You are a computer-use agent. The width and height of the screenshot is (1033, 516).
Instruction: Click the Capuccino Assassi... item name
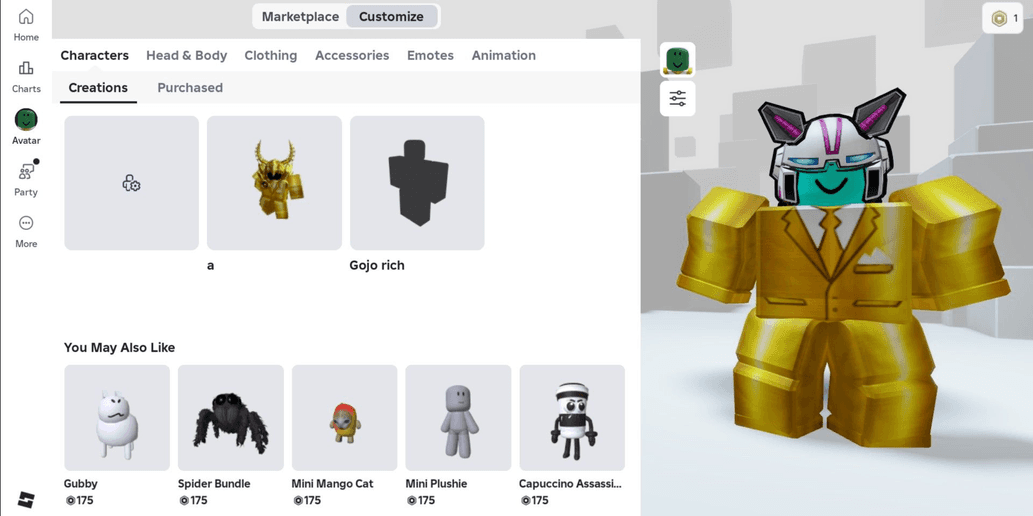tap(570, 484)
